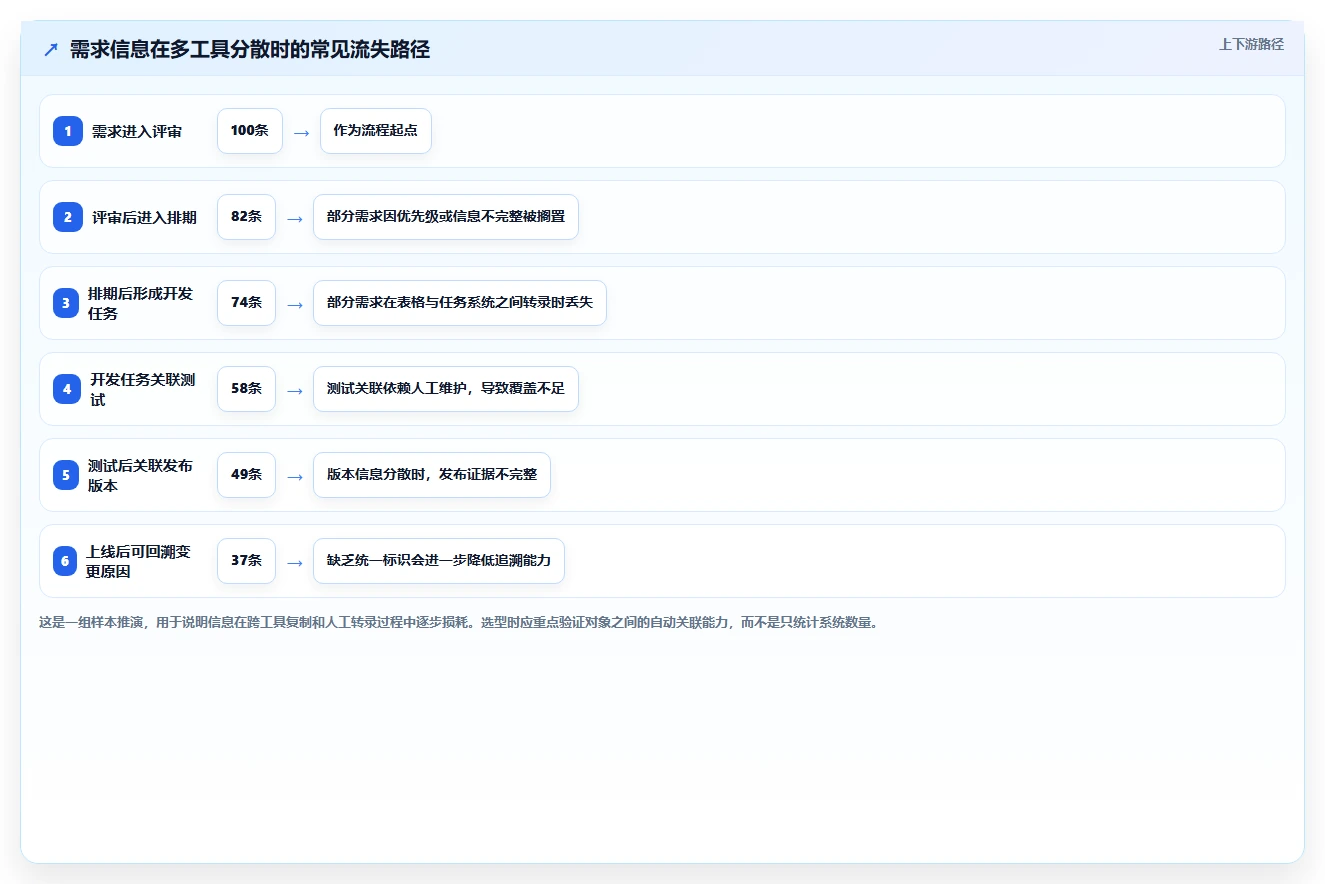Click the 58条 count chip
Screen dimensions: 1325x884
pyautogui.click(x=246, y=389)
